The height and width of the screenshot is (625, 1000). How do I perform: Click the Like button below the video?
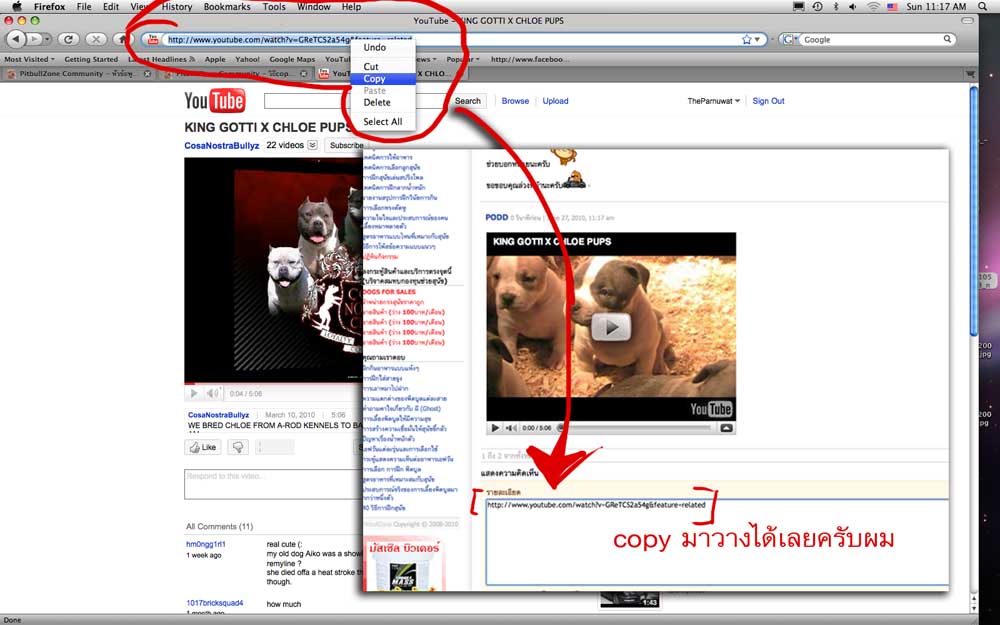pos(203,447)
